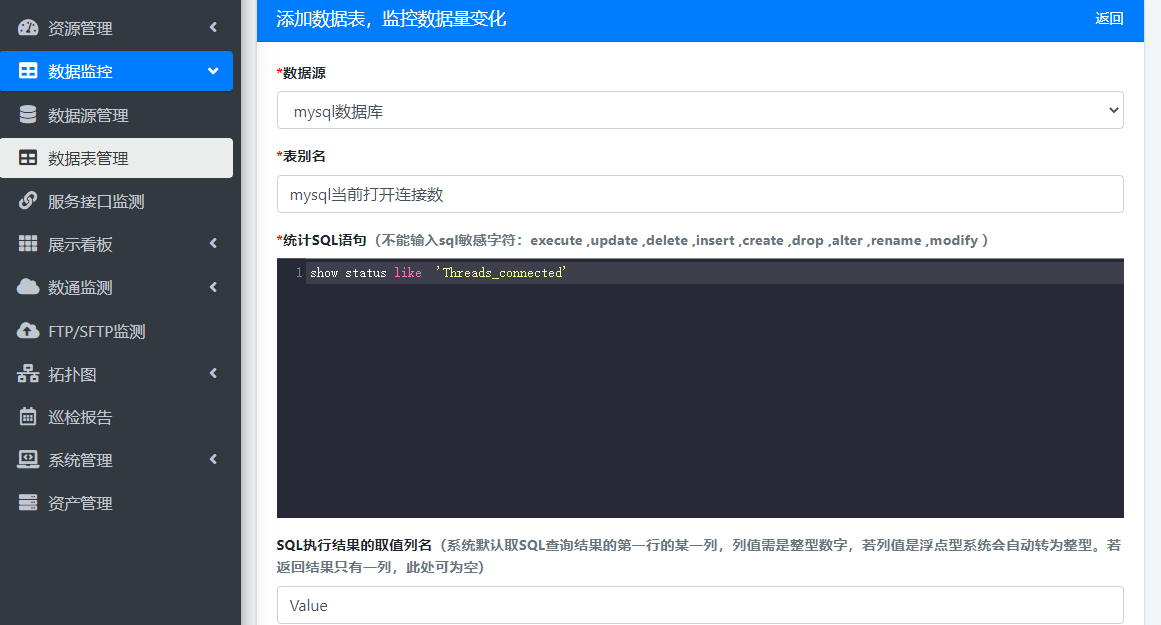Click the 拓扑图 sitemap icon
The height and width of the screenshot is (625, 1161).
28,373
